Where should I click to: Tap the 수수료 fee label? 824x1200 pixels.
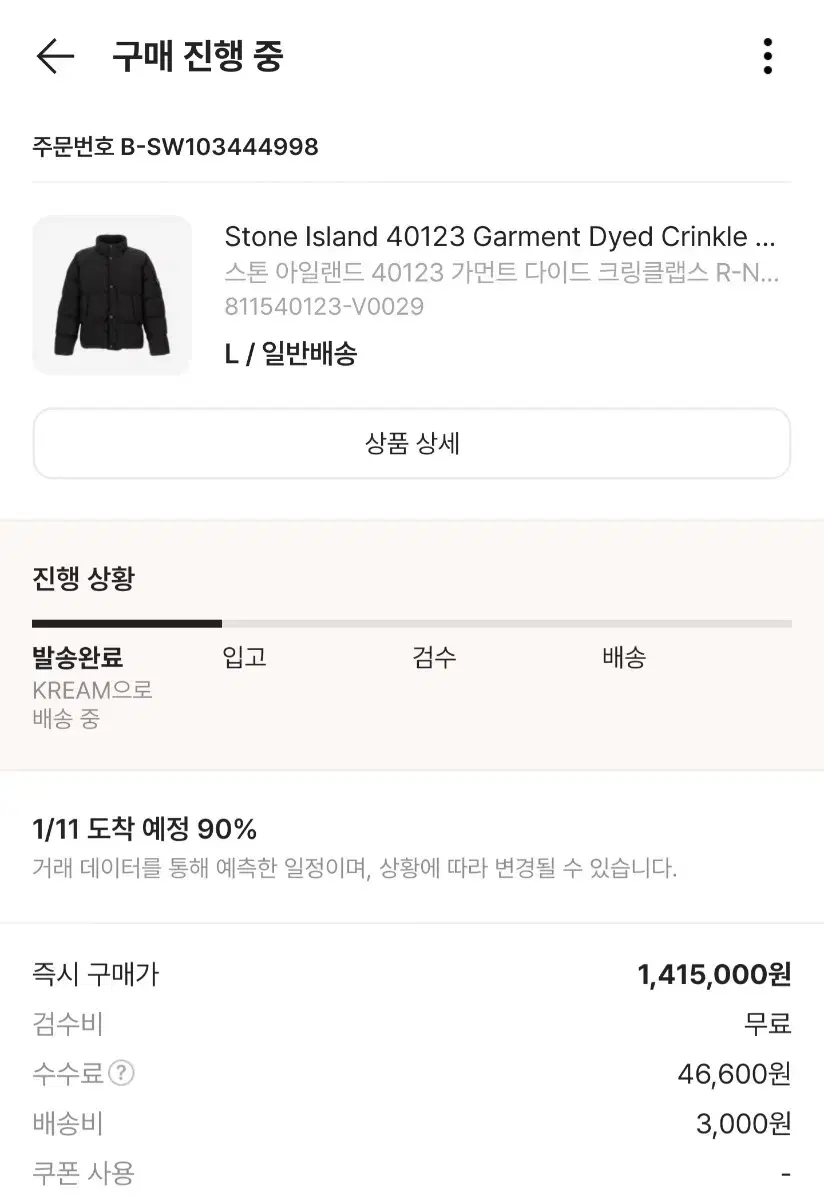click(x=68, y=1074)
